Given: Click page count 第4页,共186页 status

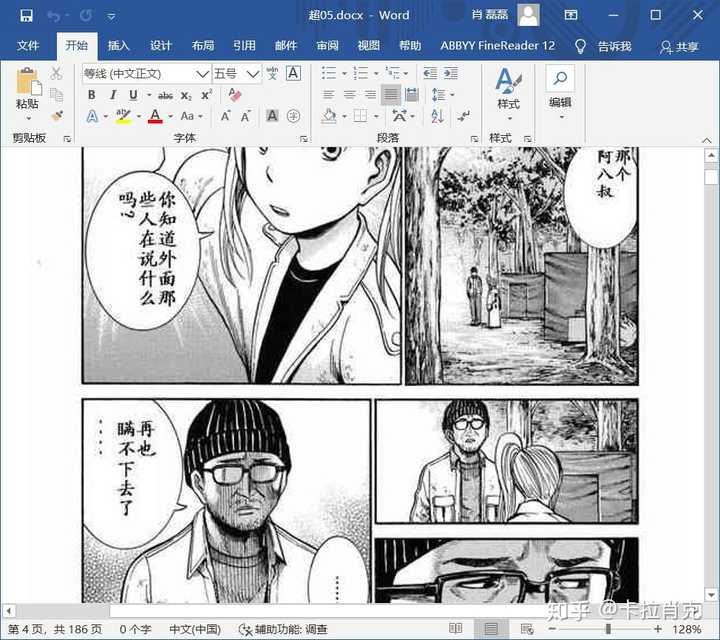Looking at the screenshot, I should pyautogui.click(x=55, y=629).
